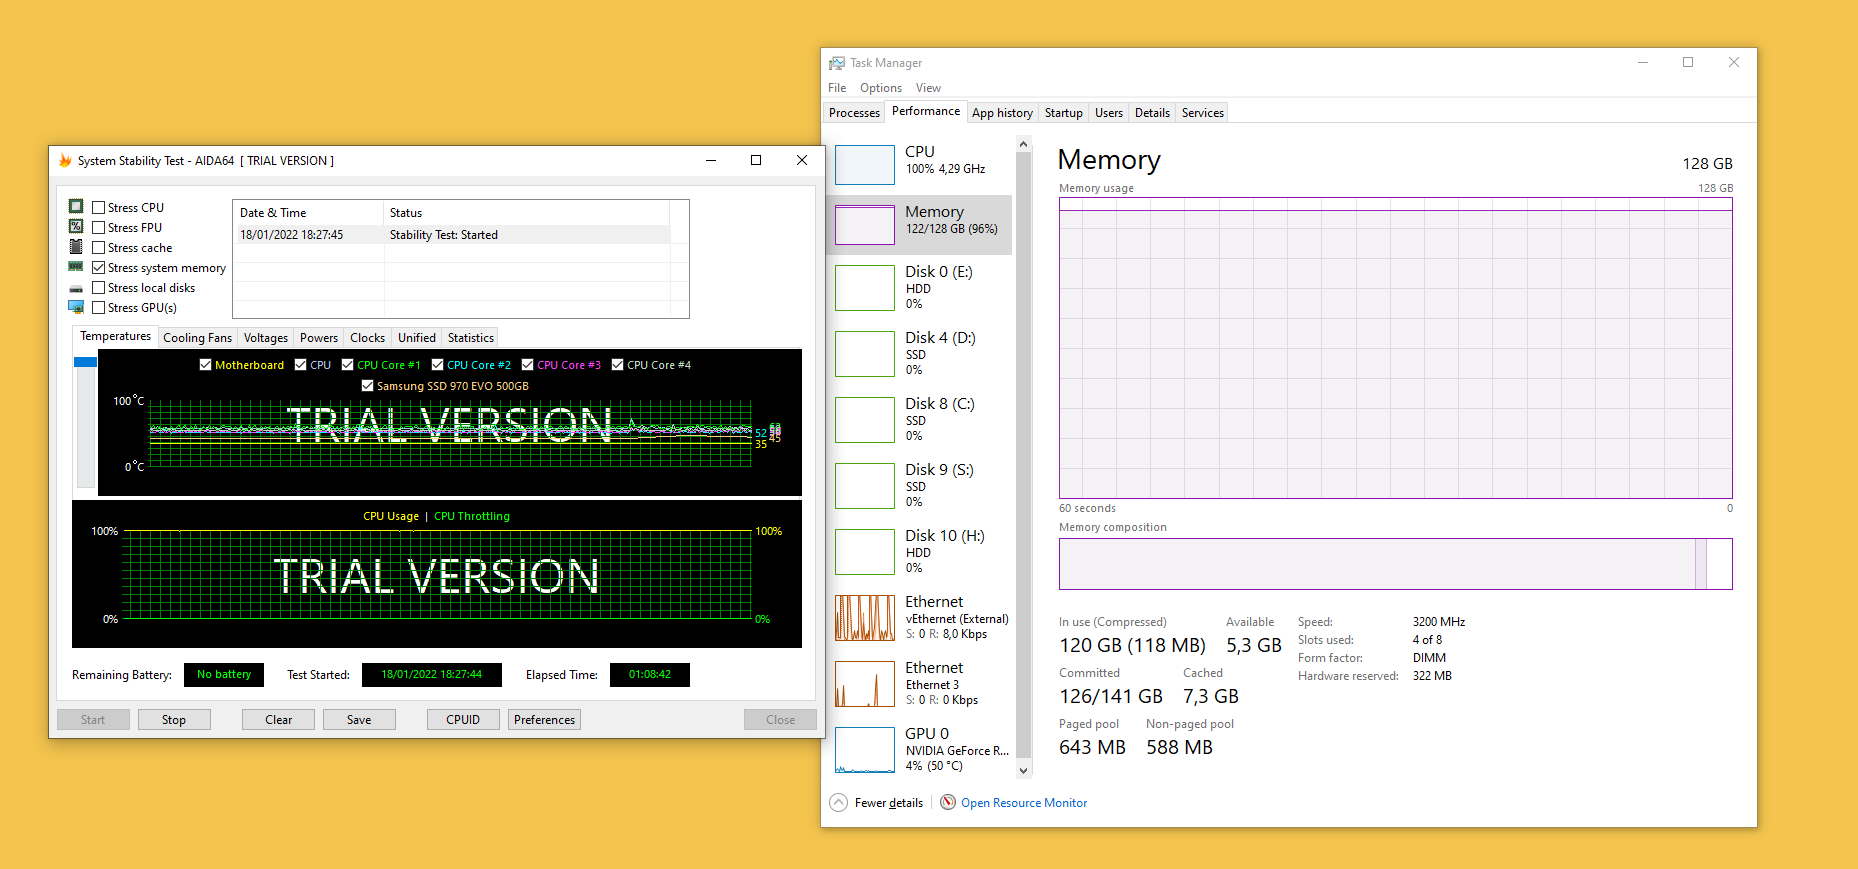The image size is (1858, 869).
Task: Click the Resource Monitor icon
Action: [x=947, y=802]
